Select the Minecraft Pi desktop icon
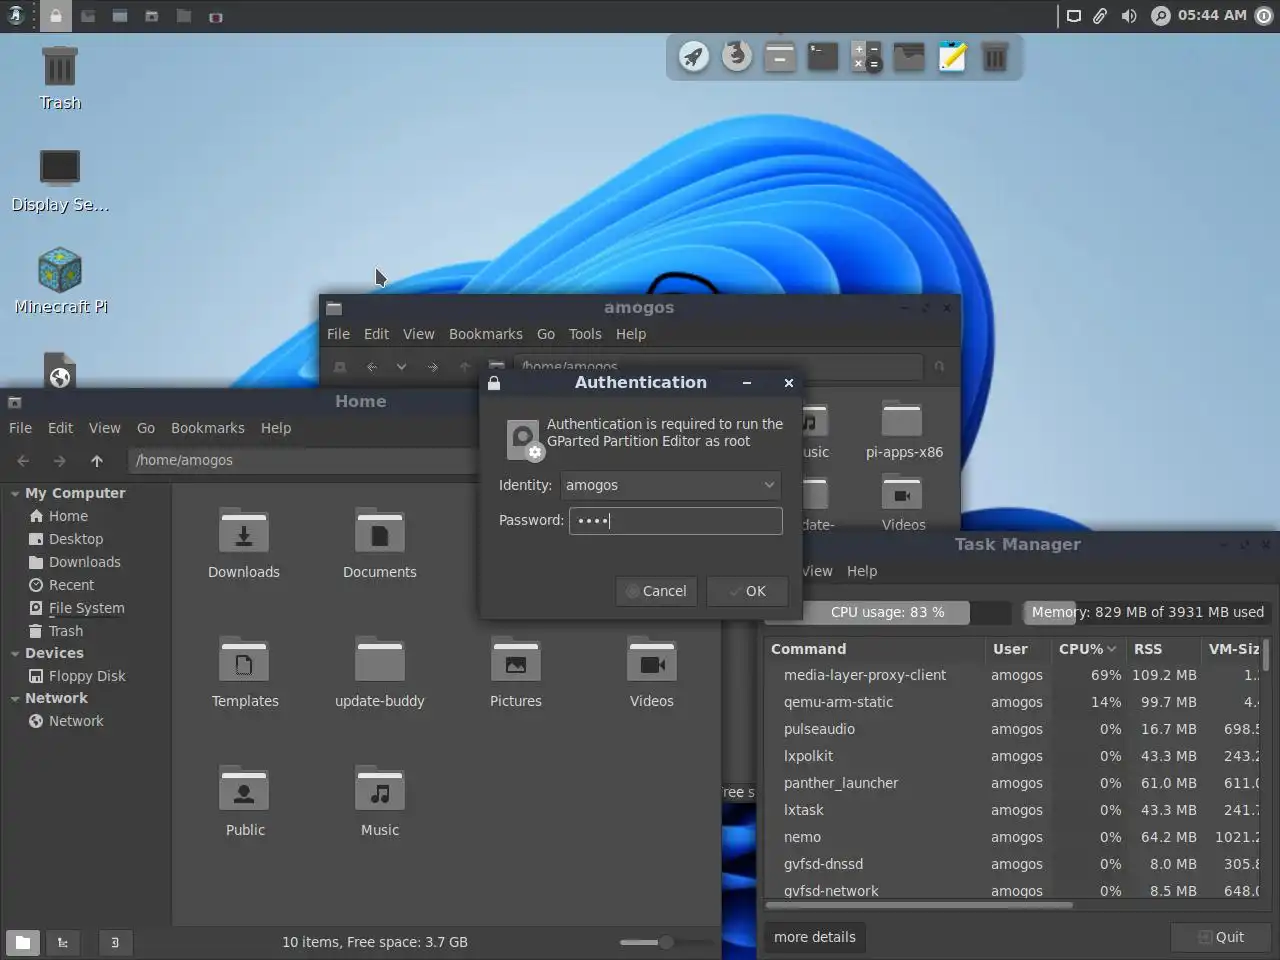 [x=60, y=281]
